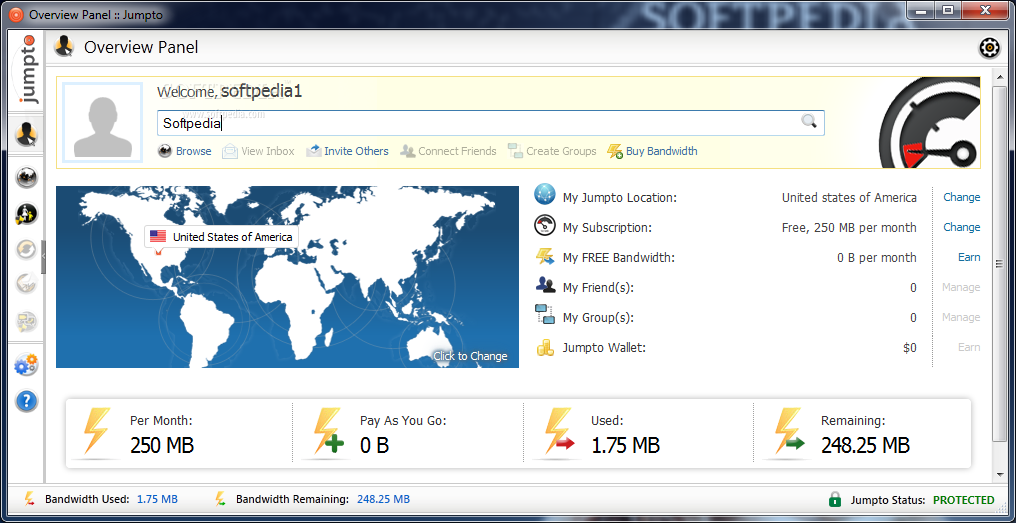Click the My Jumpto Location globe icon
Viewport: 1016px width, 523px height.
[x=545, y=196]
